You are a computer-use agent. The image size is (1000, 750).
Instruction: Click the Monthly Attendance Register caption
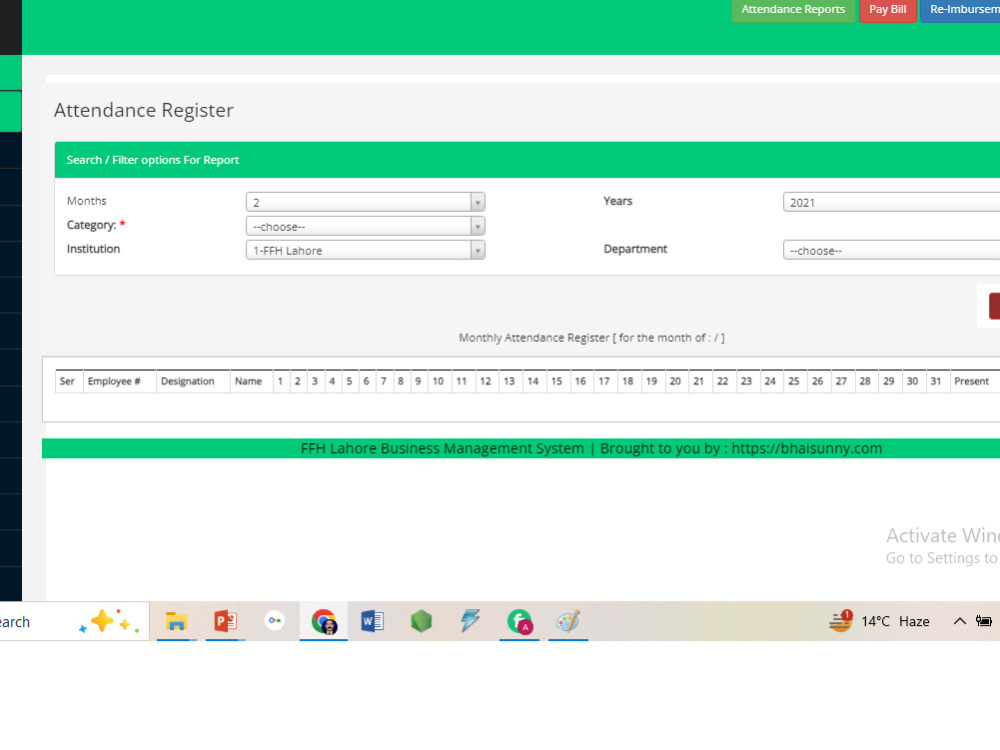[x=592, y=337]
